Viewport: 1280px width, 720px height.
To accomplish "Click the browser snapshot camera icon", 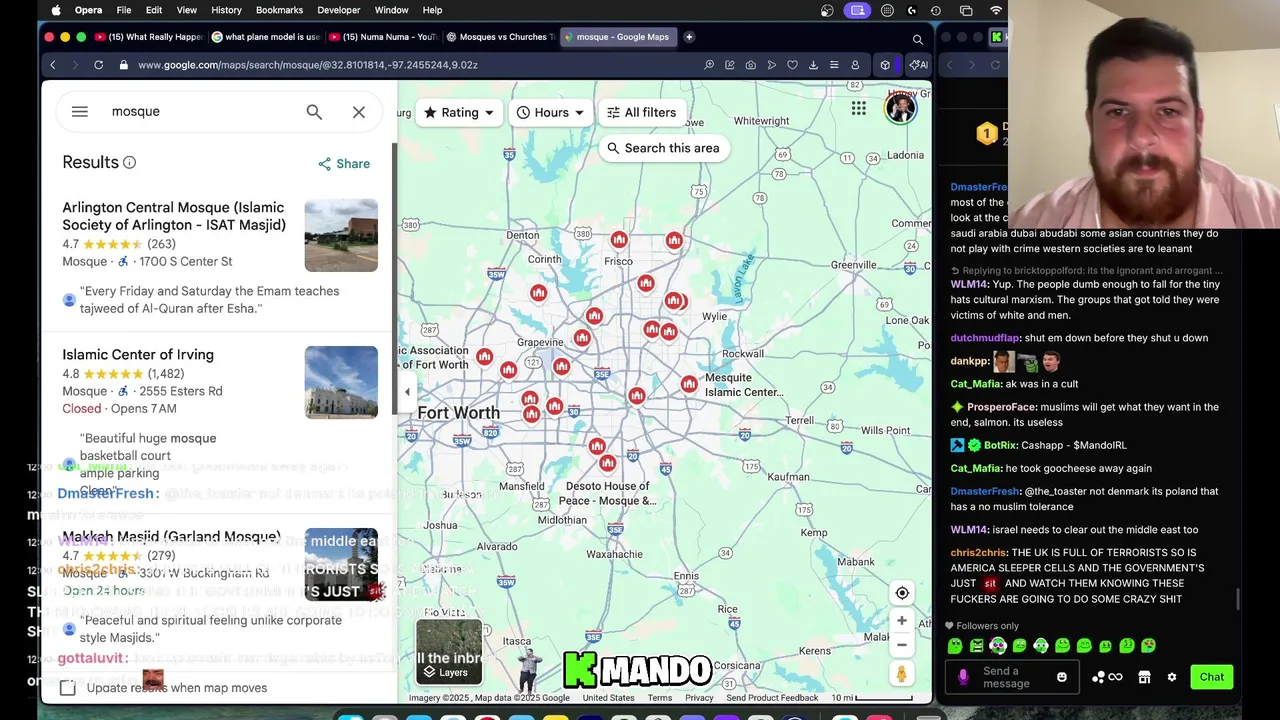I will coord(751,65).
